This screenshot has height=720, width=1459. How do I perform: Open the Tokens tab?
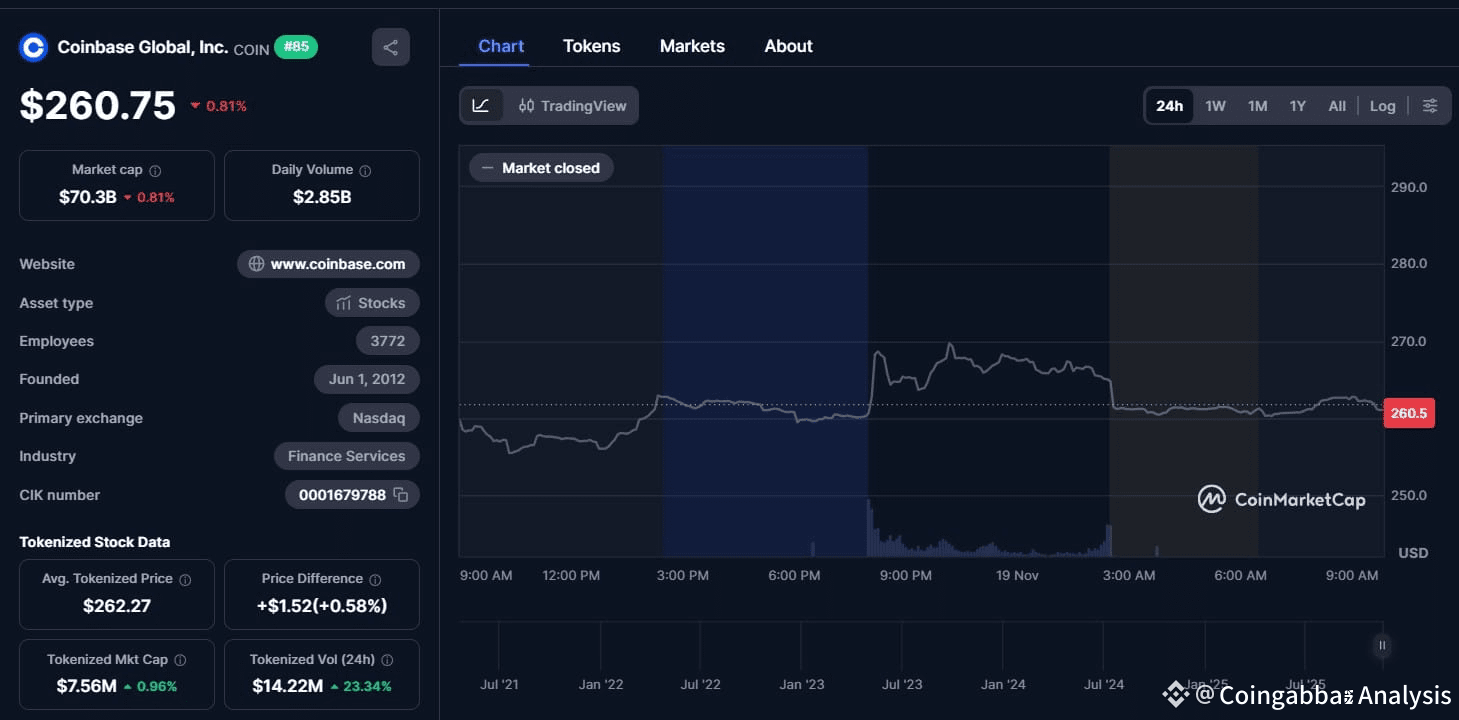click(x=592, y=46)
